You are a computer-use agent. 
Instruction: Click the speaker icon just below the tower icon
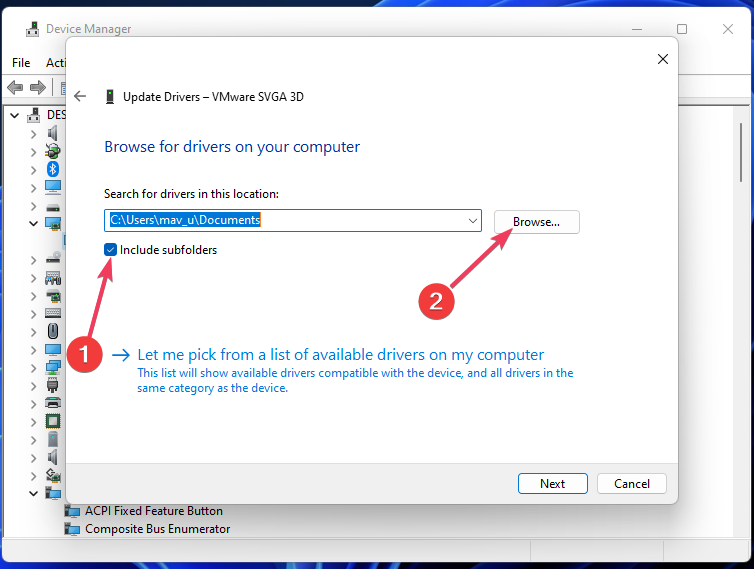tap(53, 457)
